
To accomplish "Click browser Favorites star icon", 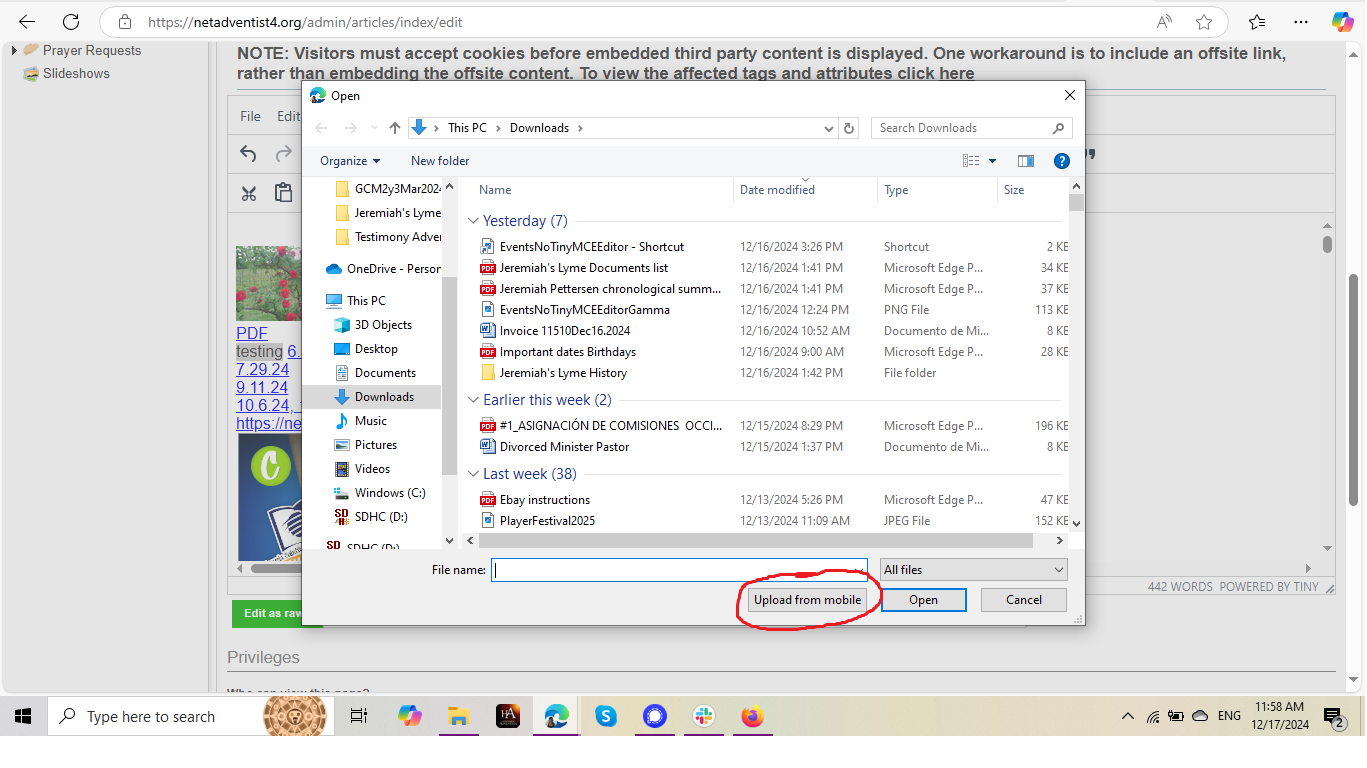I will click(1204, 22).
